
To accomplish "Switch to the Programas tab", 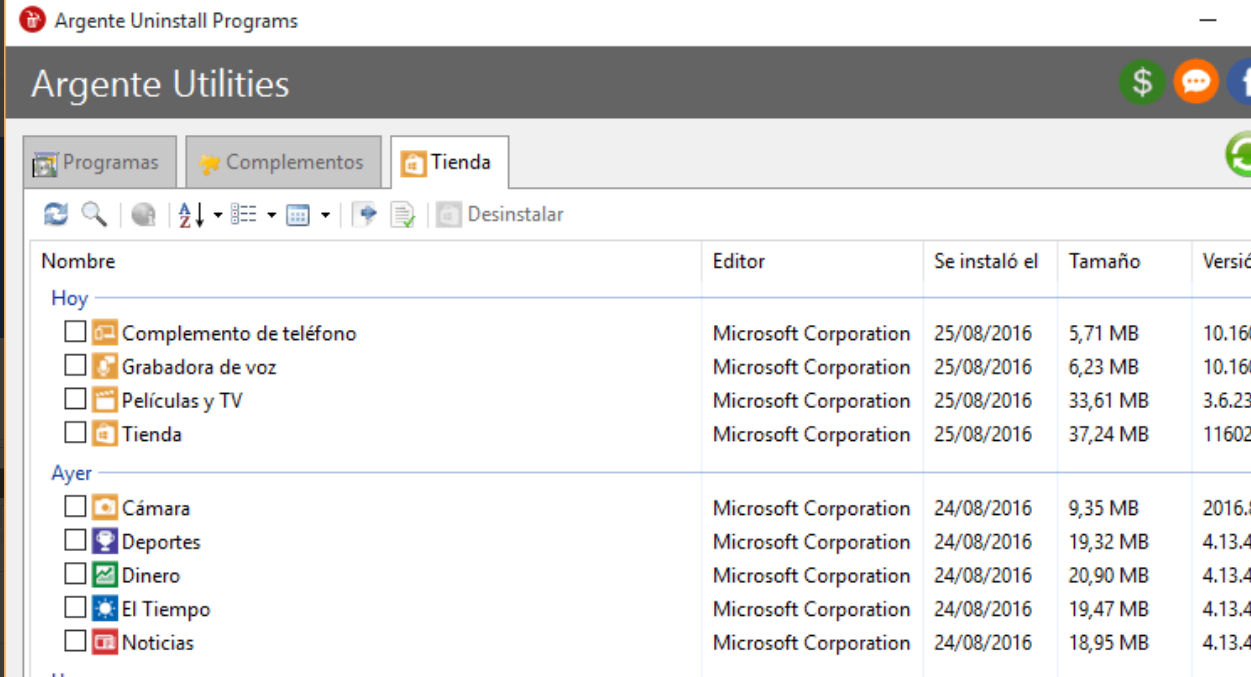I will click(100, 160).
